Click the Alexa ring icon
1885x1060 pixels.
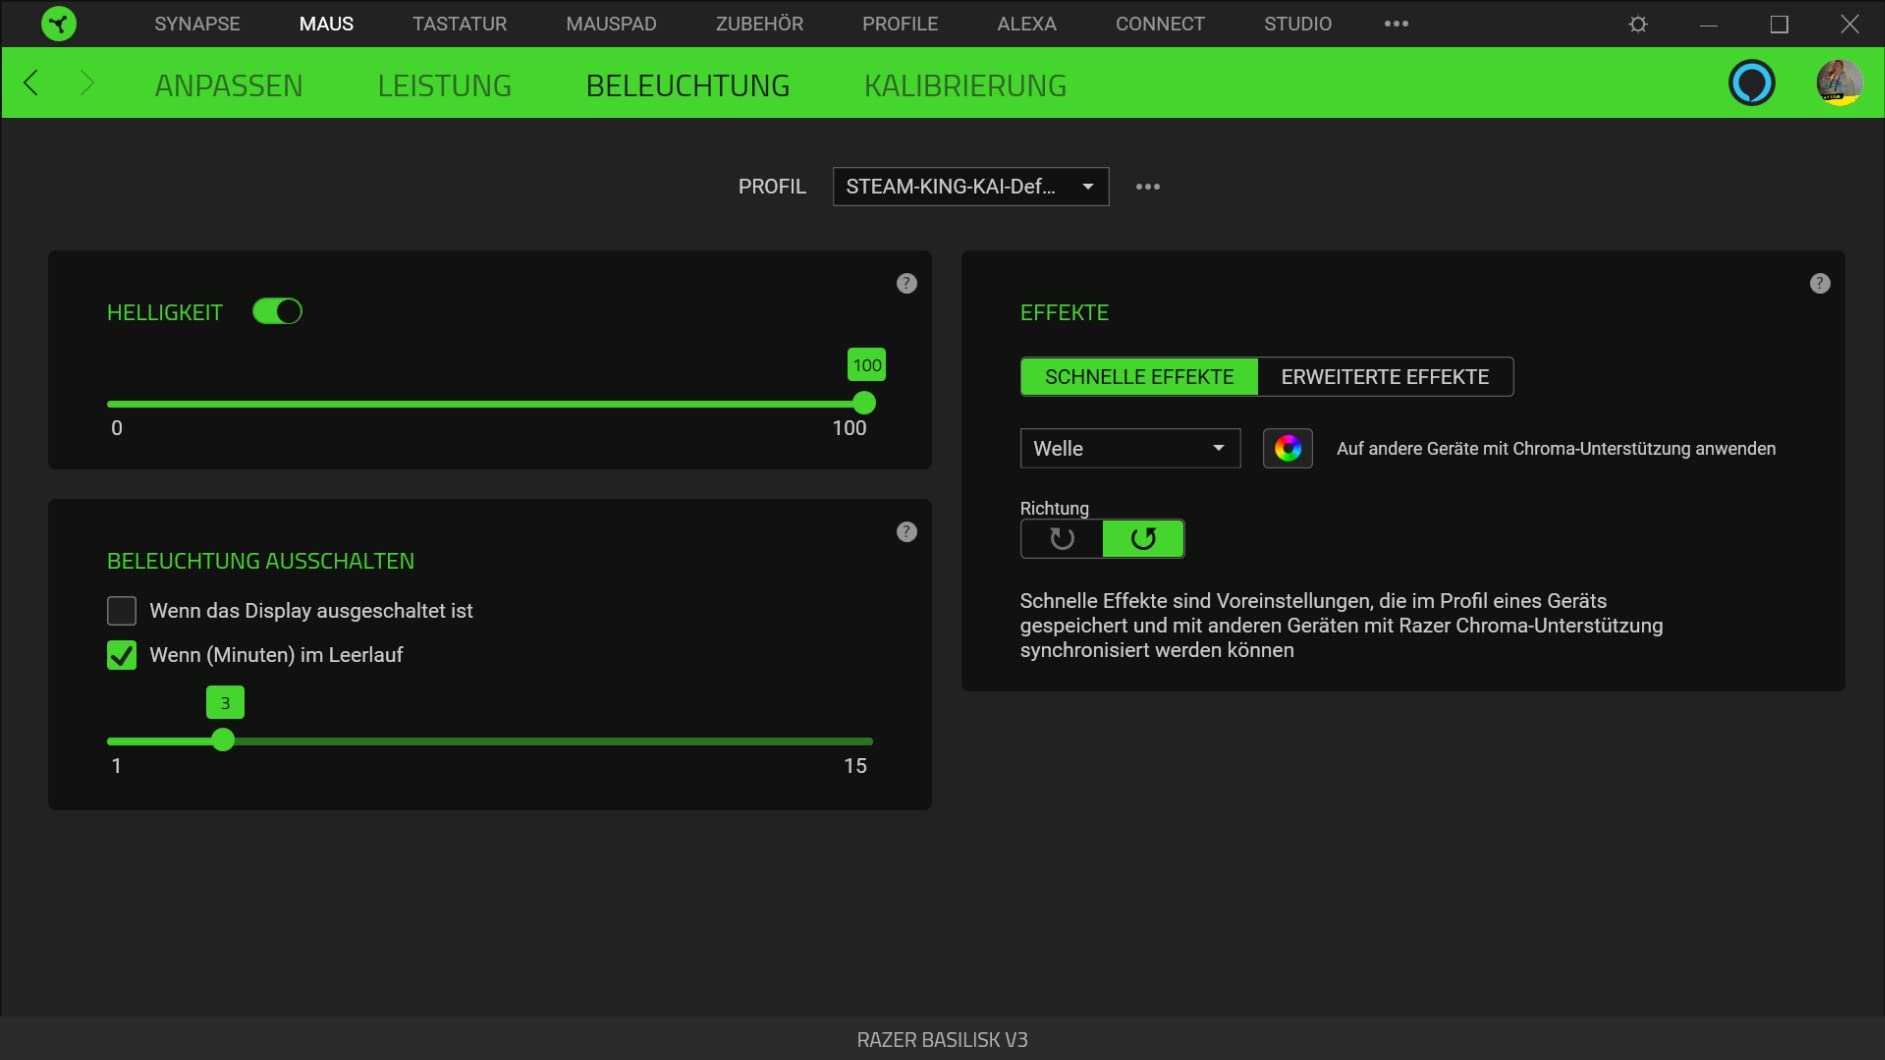pyautogui.click(x=1751, y=83)
